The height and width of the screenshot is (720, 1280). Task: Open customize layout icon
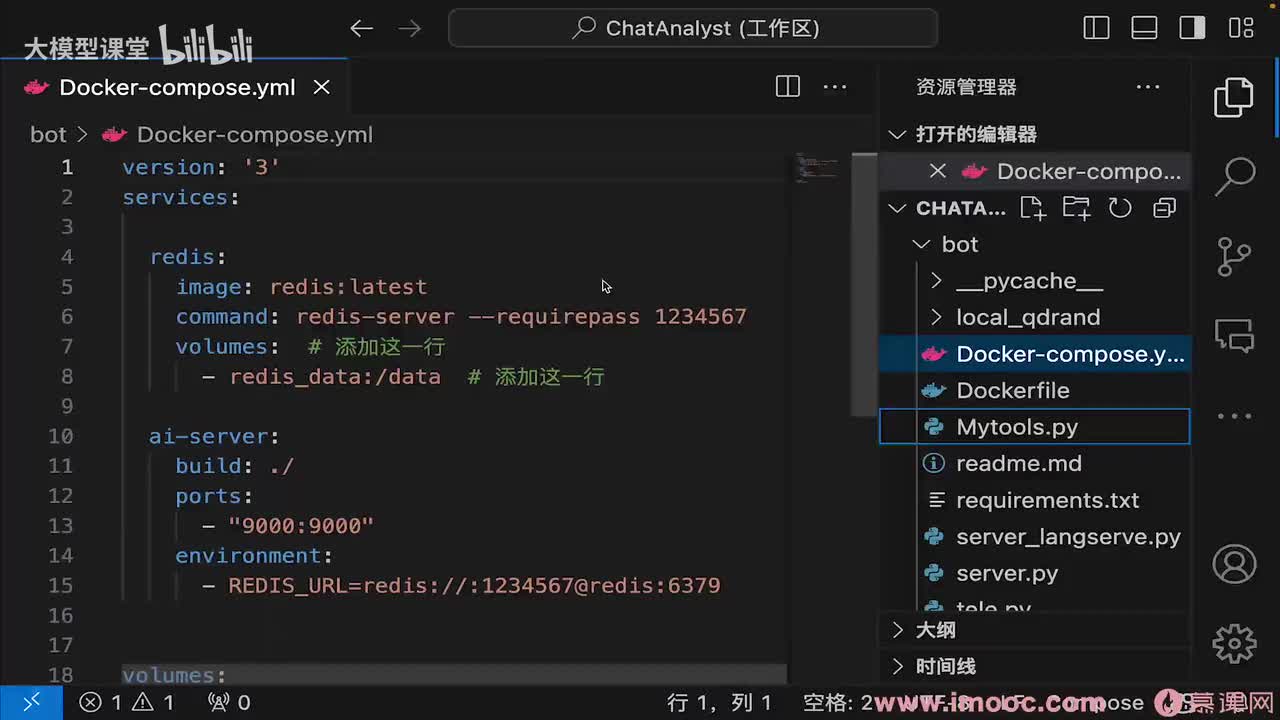(1241, 28)
